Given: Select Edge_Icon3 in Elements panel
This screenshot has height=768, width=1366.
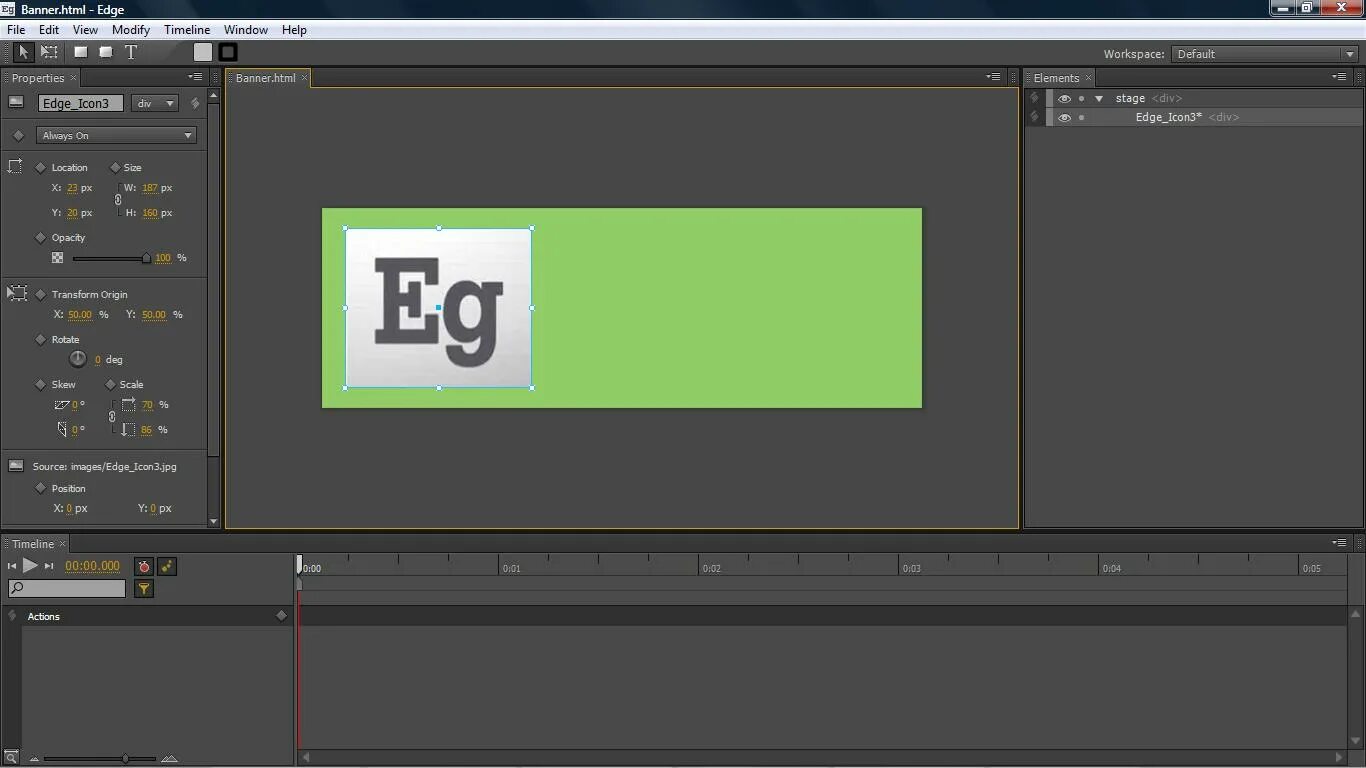Looking at the screenshot, I should pos(1168,117).
